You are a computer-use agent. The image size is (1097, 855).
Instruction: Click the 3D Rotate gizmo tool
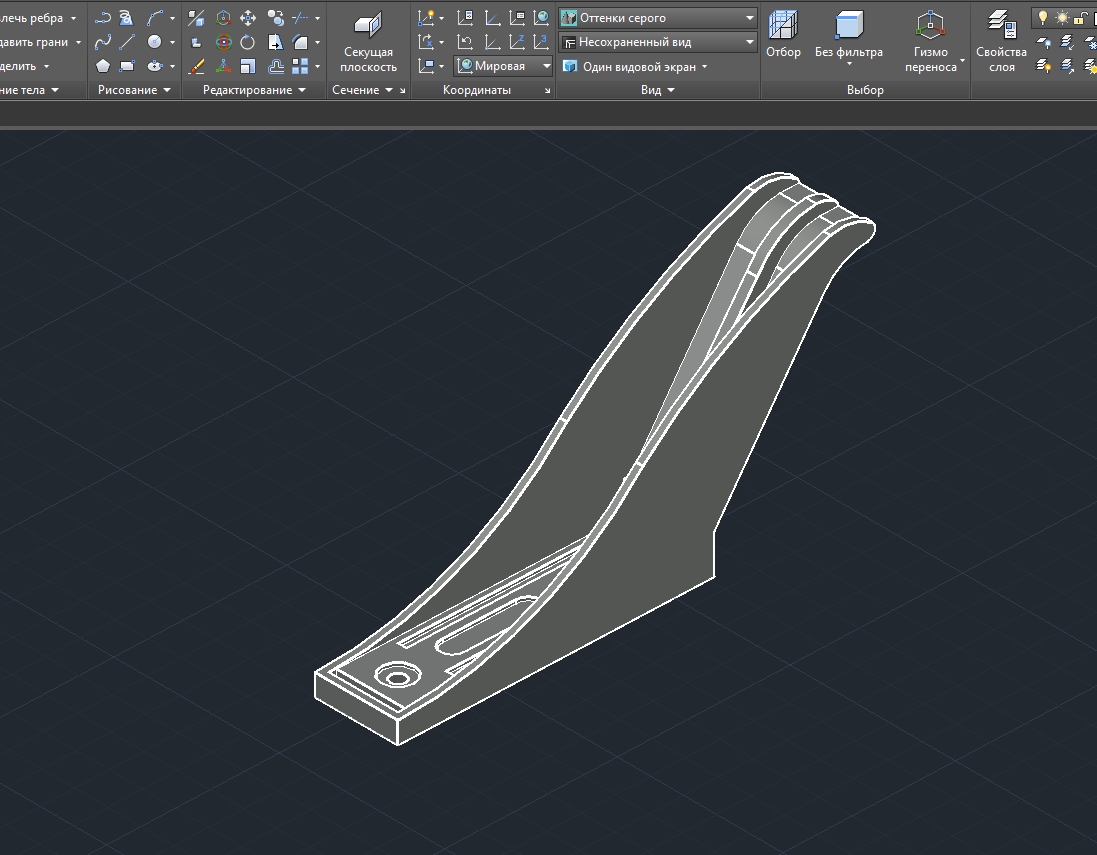pyautogui.click(x=223, y=42)
